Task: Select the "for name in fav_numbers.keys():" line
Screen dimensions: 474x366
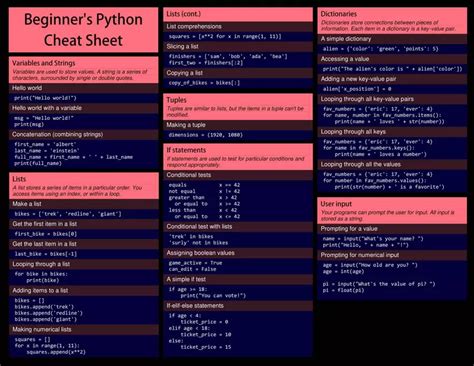Action: (369, 148)
